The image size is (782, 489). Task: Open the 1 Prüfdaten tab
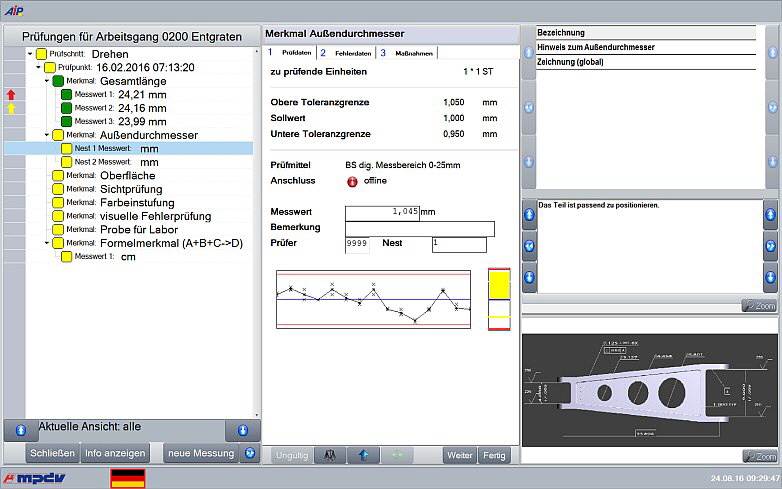[290, 52]
